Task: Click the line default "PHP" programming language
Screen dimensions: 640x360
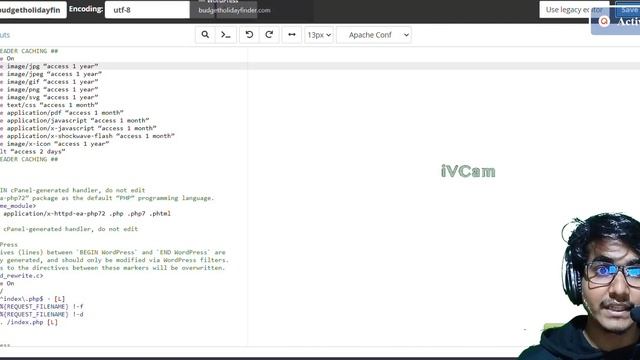Action: [x=107, y=198]
